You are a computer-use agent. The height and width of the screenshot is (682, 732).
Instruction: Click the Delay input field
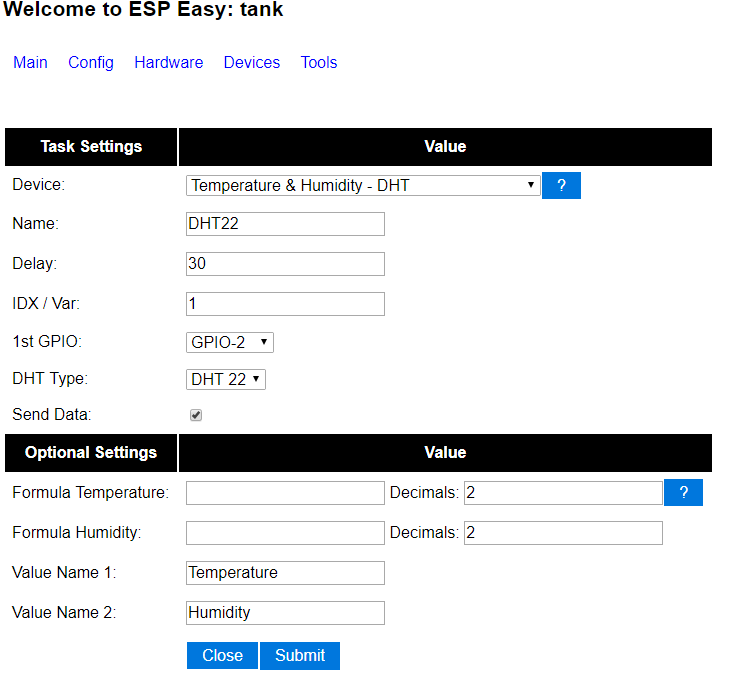(x=285, y=264)
